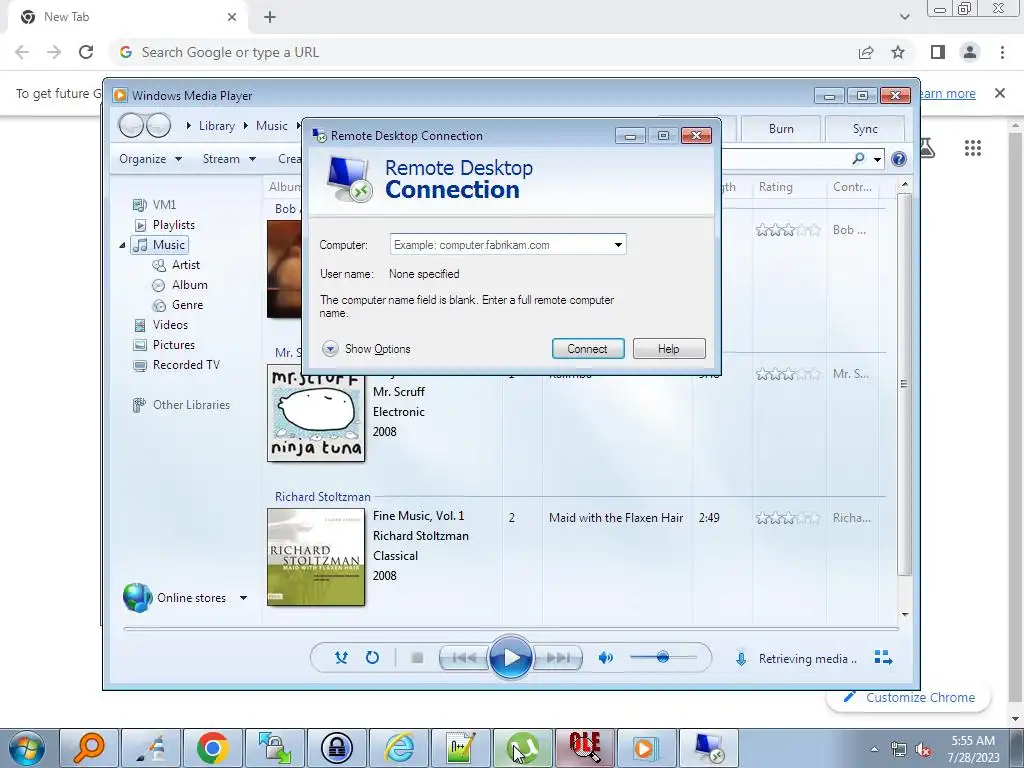Click the Previous track button
The image size is (1024, 768).
pyautogui.click(x=464, y=658)
